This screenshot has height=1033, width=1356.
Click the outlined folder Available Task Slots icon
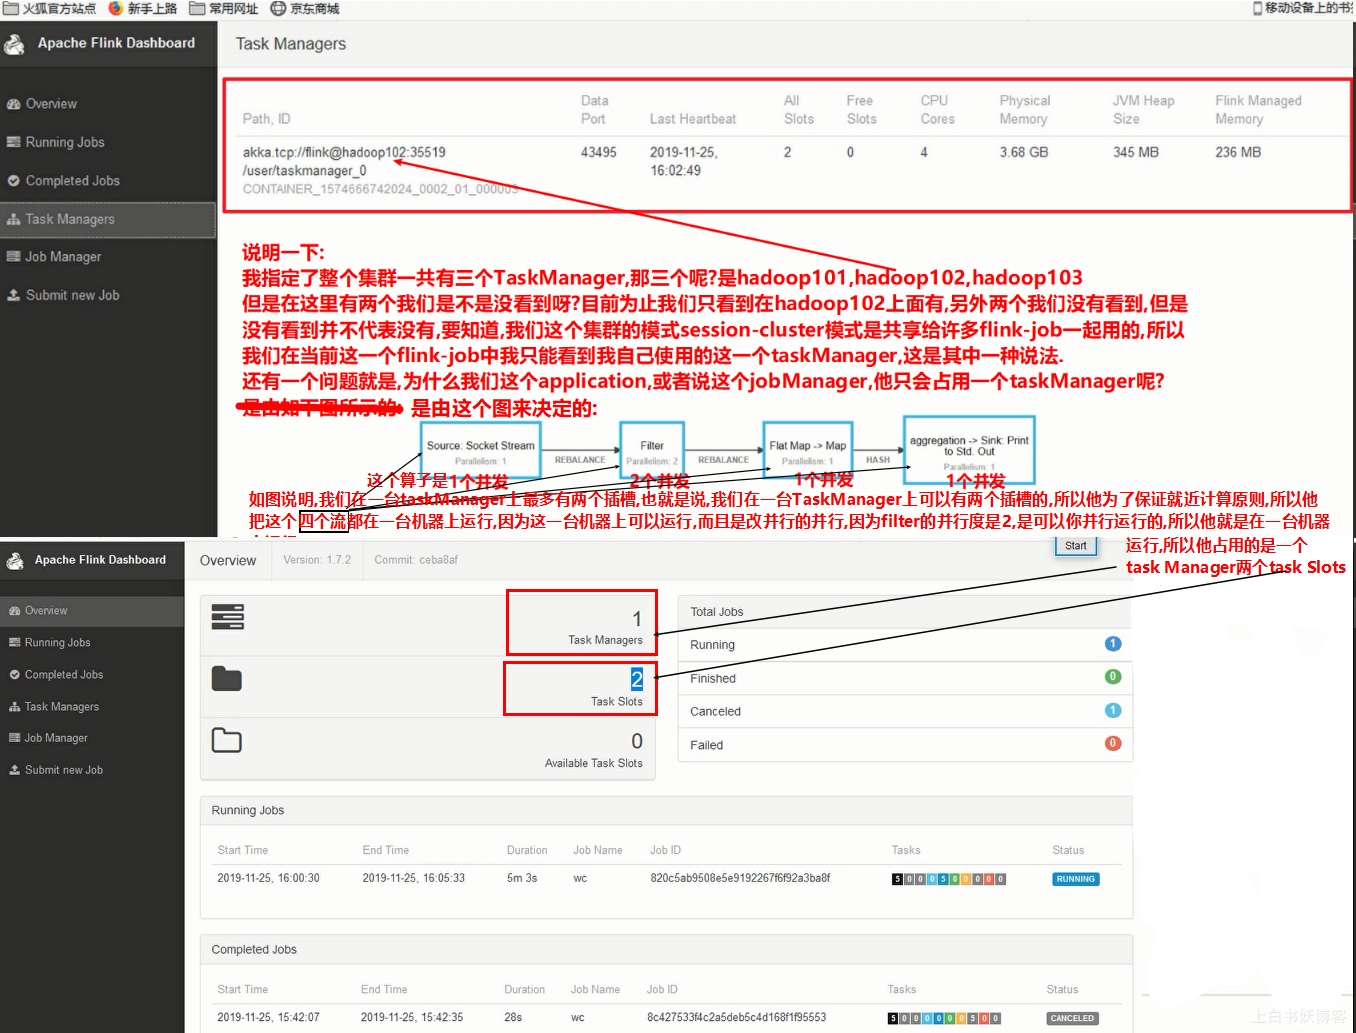[x=227, y=740]
